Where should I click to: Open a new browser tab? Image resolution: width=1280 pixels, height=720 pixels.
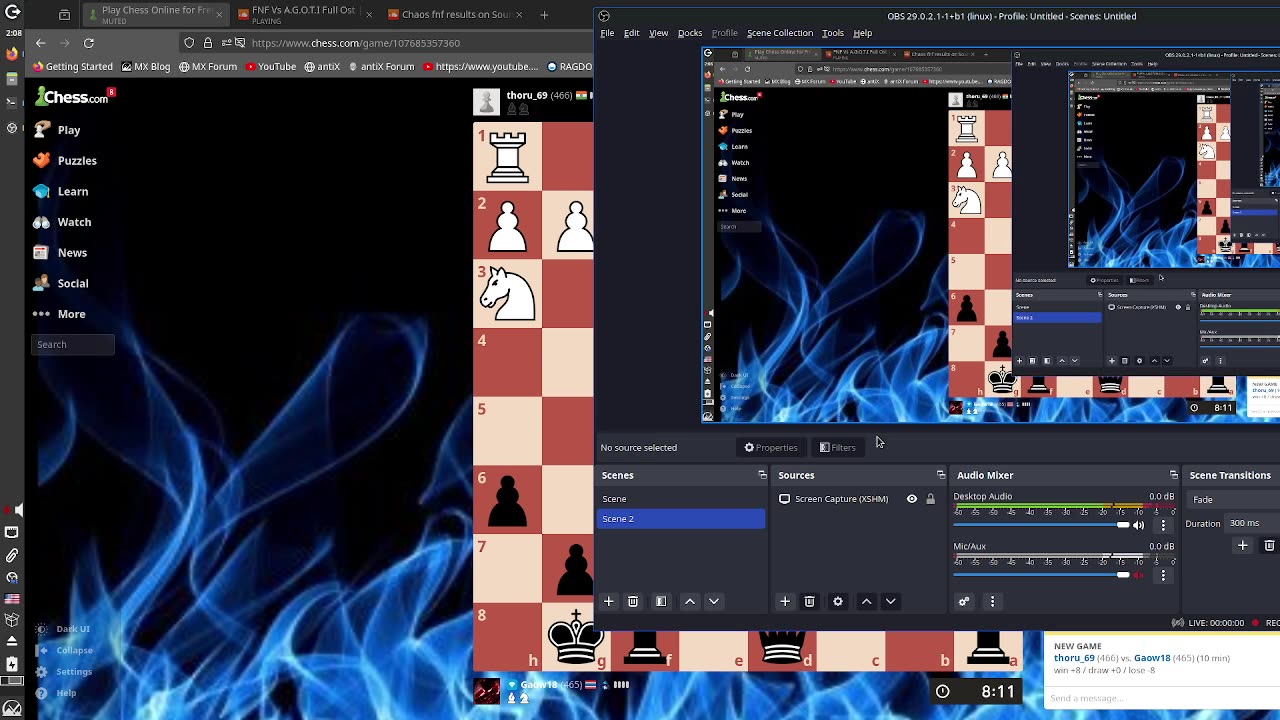pos(544,15)
